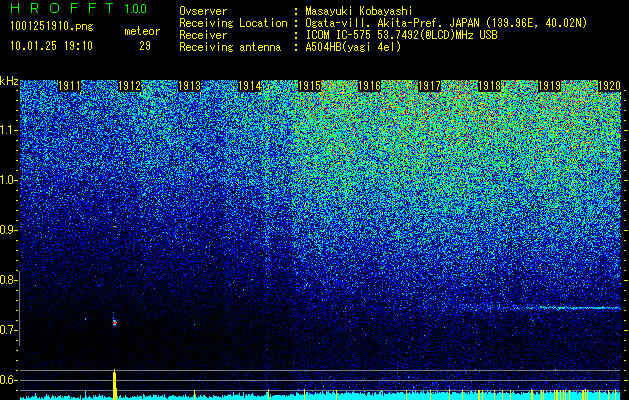629x400 pixels.
Task: Click the 1919 time marker
Action: point(549,86)
